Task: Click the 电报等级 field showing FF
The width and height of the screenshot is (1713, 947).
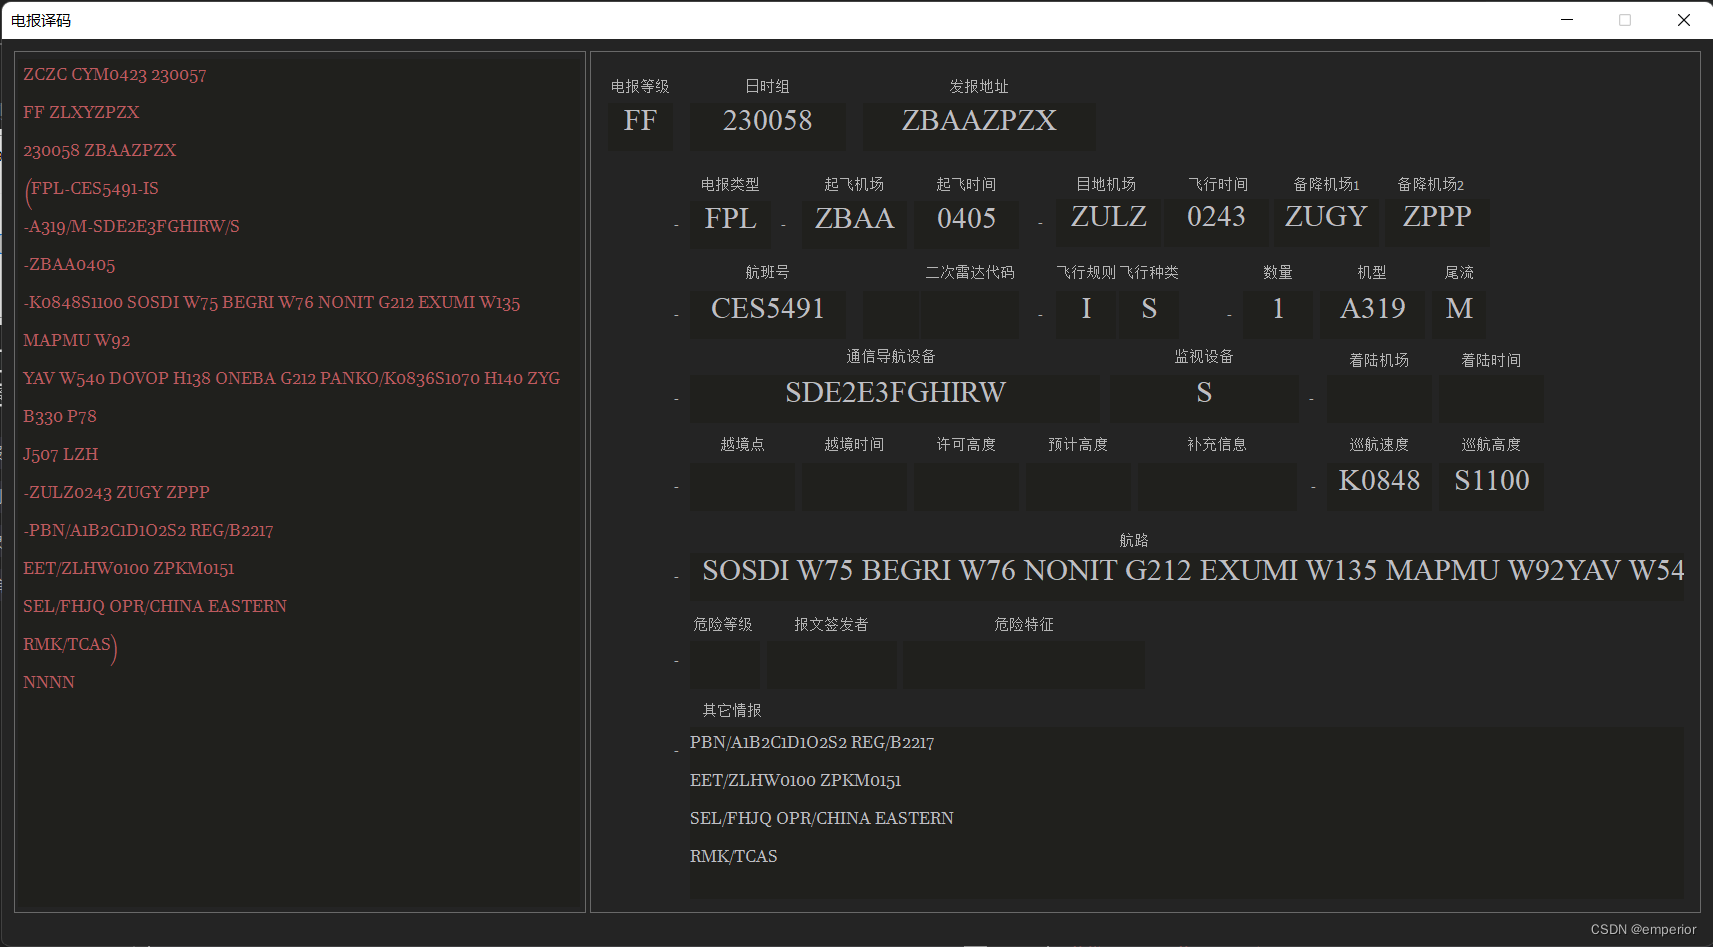Action: pos(640,123)
